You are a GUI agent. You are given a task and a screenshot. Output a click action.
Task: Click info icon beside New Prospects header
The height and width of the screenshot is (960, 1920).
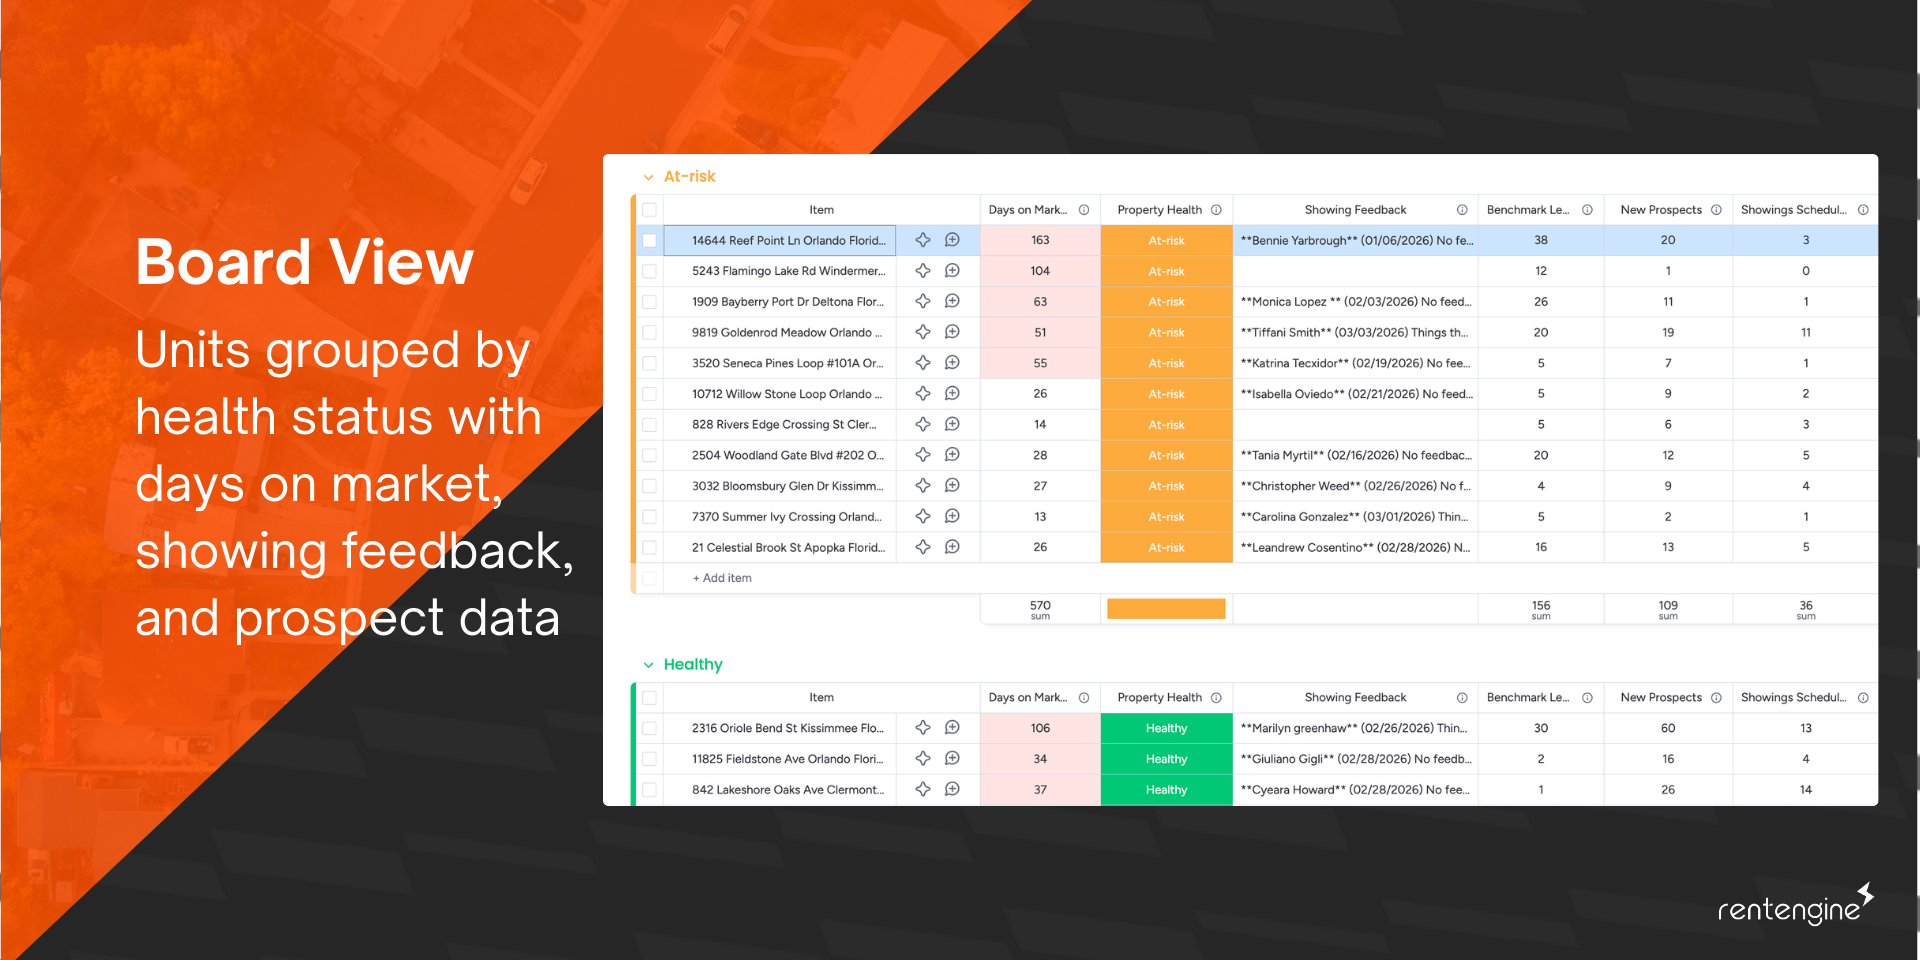point(1718,210)
